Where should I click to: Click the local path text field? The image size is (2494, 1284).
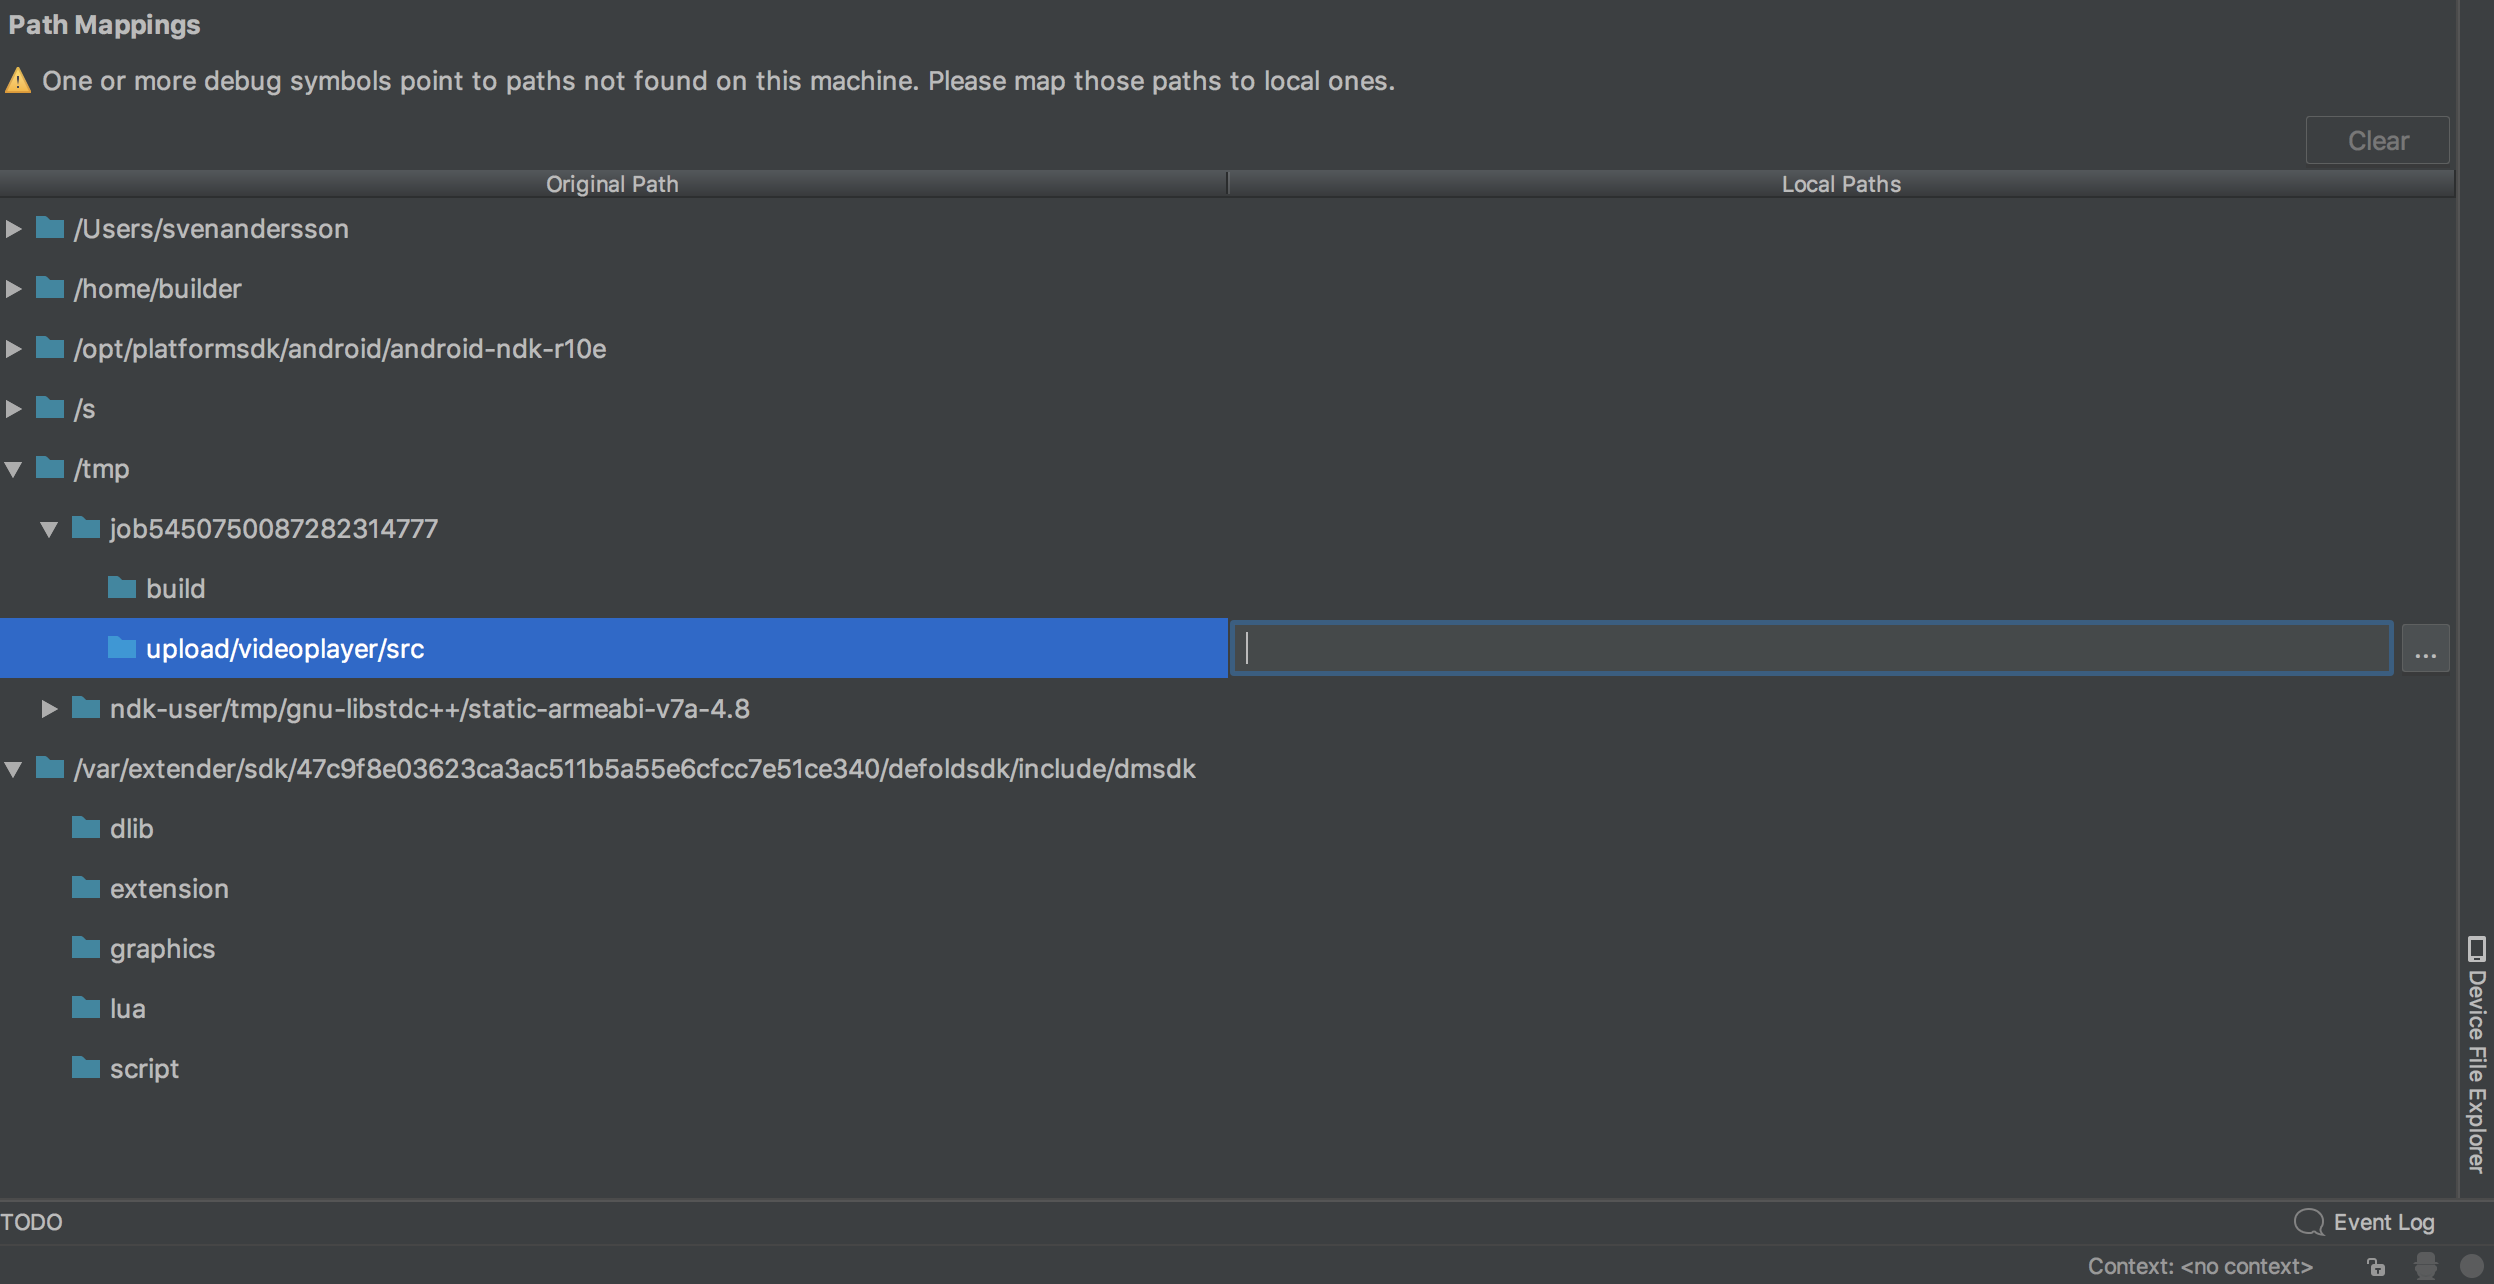pyautogui.click(x=1810, y=649)
